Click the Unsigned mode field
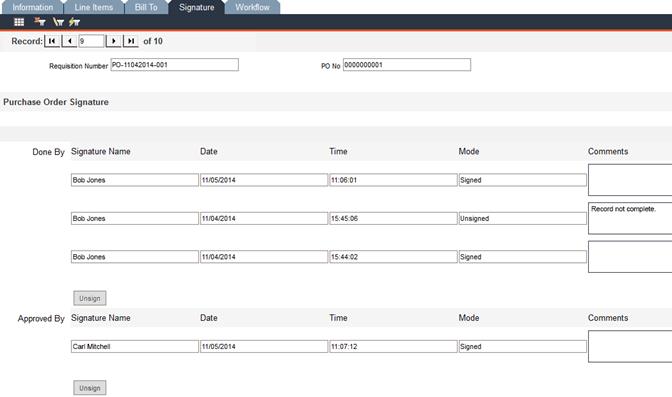Screen dimensions: 672x397 click(x=522, y=218)
